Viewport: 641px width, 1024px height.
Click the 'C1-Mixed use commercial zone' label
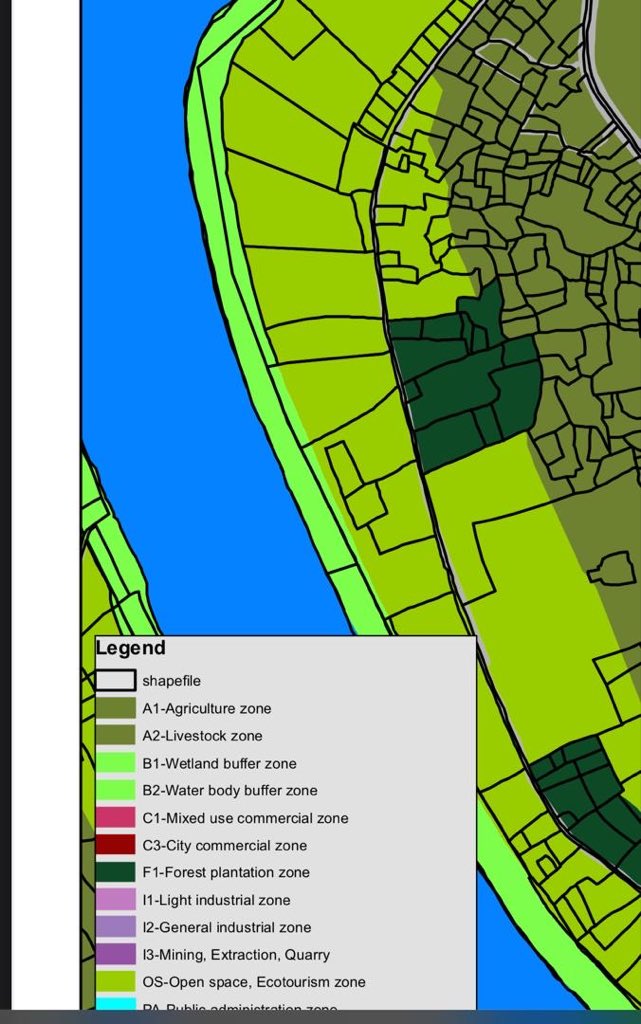pos(245,818)
